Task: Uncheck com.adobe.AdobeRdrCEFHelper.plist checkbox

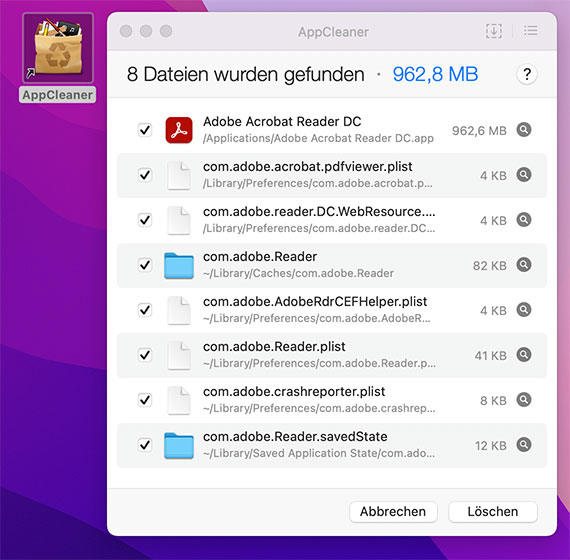Action: (x=145, y=310)
